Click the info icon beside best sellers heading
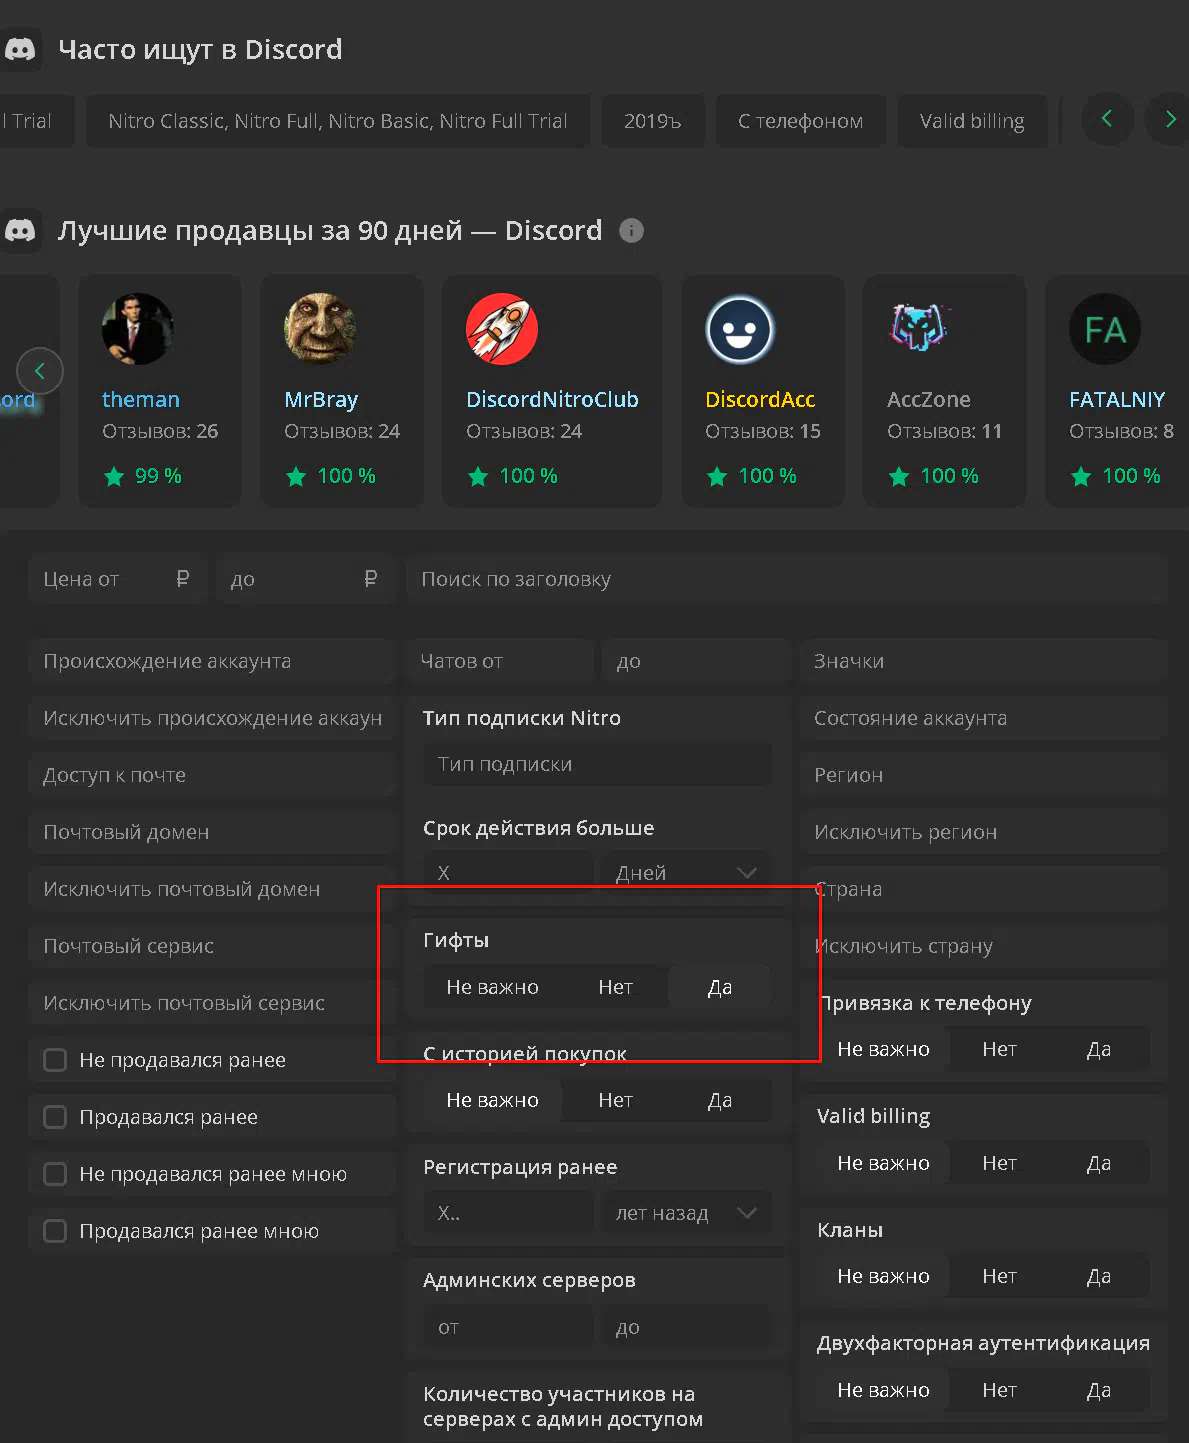The height and width of the screenshot is (1443, 1189). (631, 231)
